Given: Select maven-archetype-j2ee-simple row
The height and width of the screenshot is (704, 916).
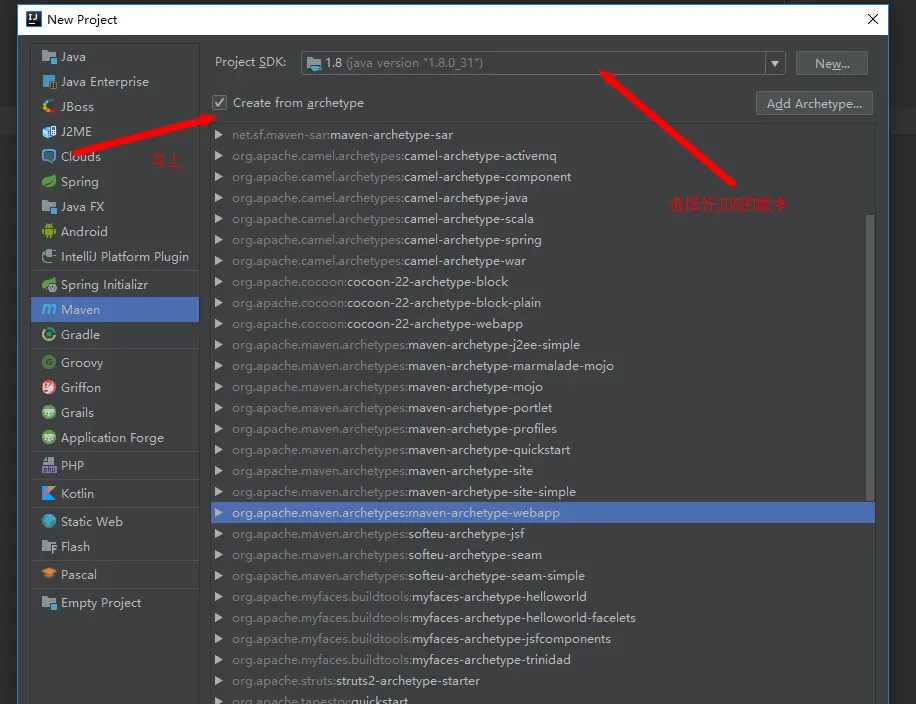Looking at the screenshot, I should (543, 345).
